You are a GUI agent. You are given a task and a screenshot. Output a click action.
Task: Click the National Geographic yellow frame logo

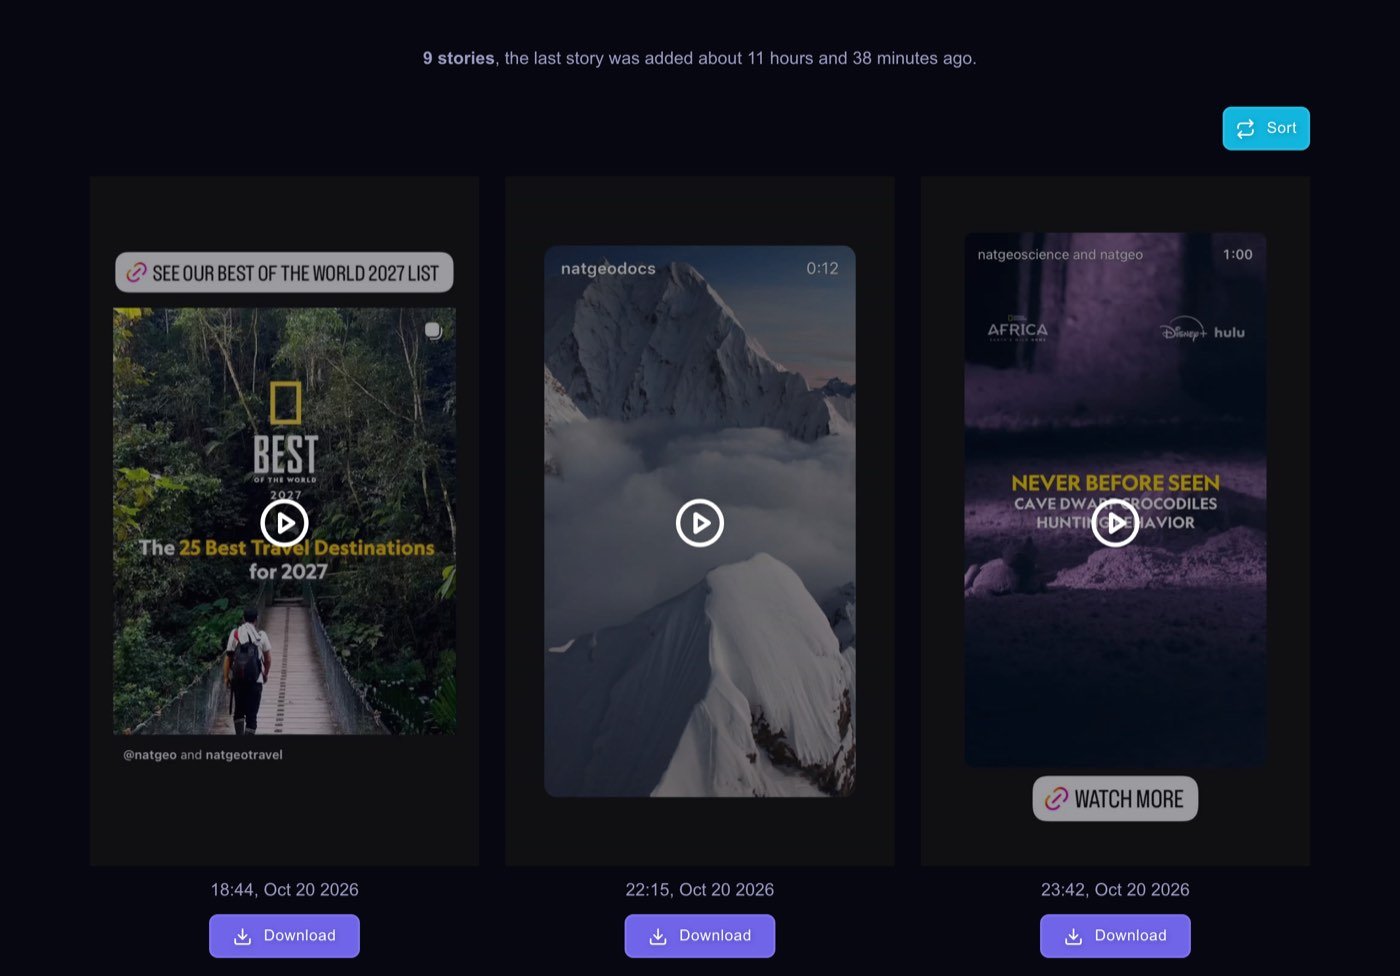tap(285, 403)
